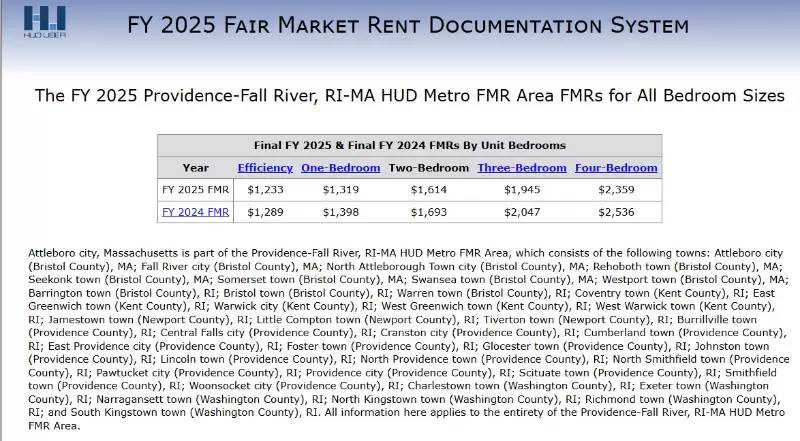
Task: Click the table title 'Final FY 2025 & Final FY 2024 FMRs'
Action: 410,145
